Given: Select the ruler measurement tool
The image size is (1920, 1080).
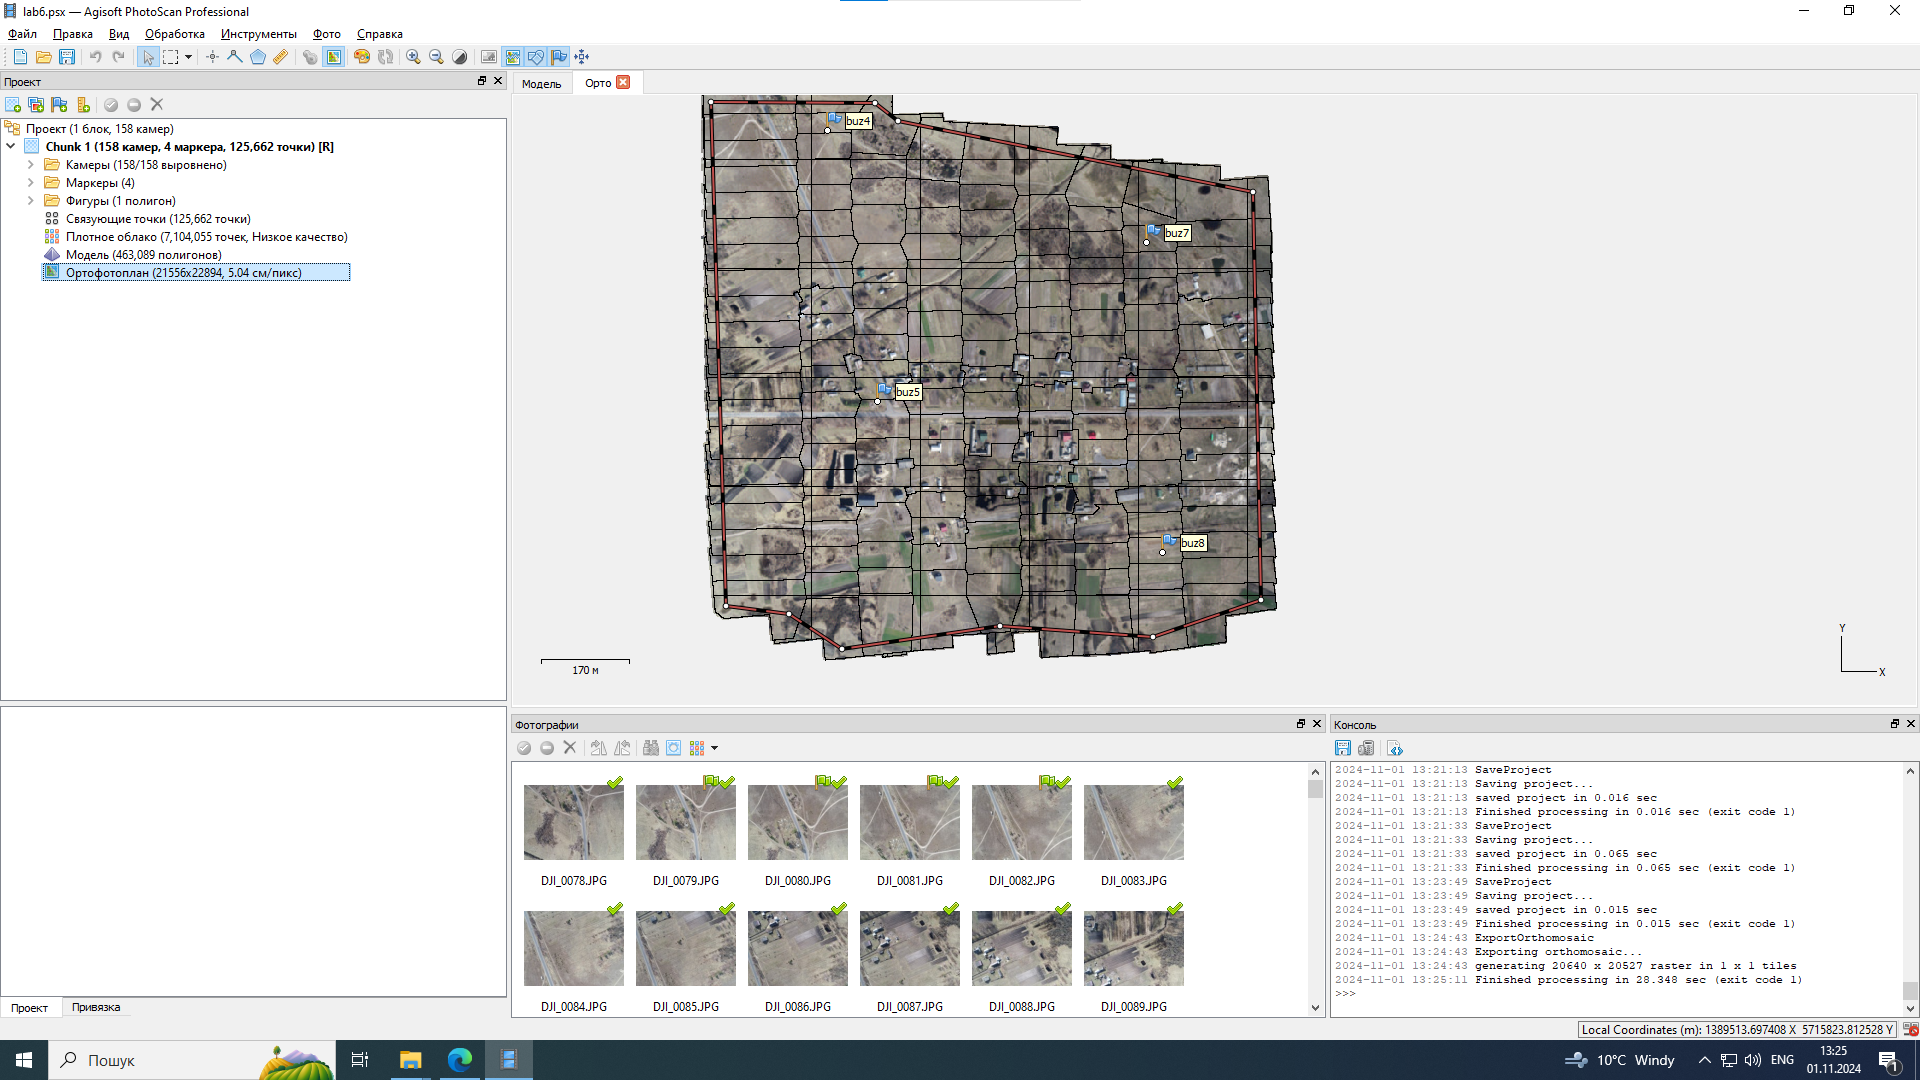Looking at the screenshot, I should click(x=281, y=57).
